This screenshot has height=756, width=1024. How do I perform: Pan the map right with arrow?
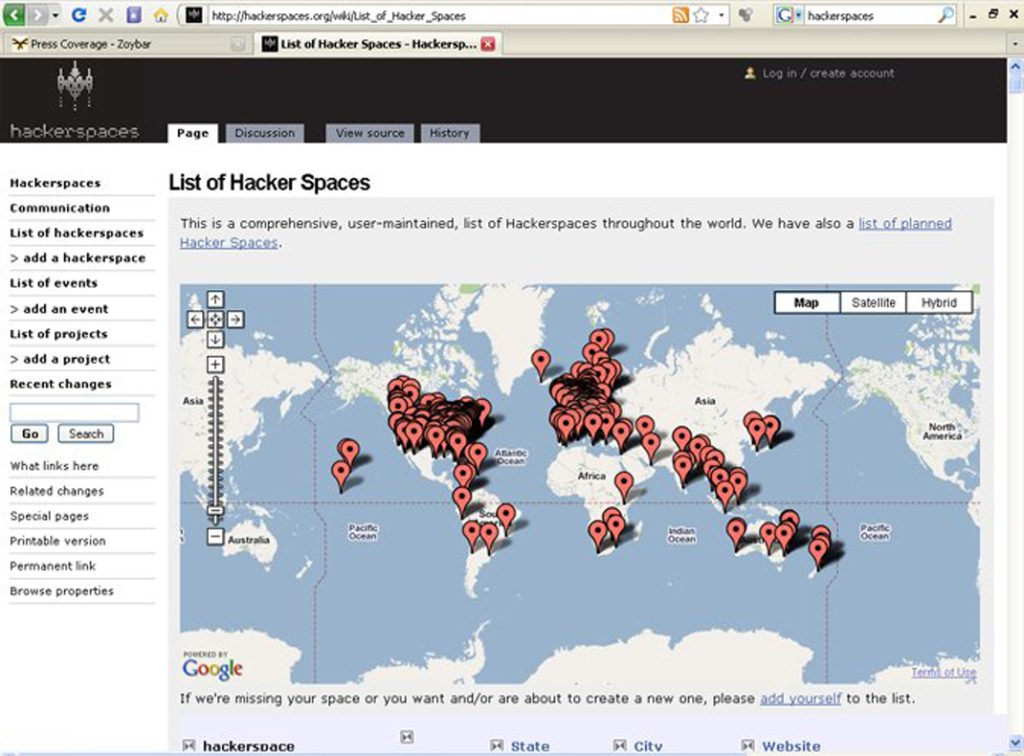click(x=235, y=320)
